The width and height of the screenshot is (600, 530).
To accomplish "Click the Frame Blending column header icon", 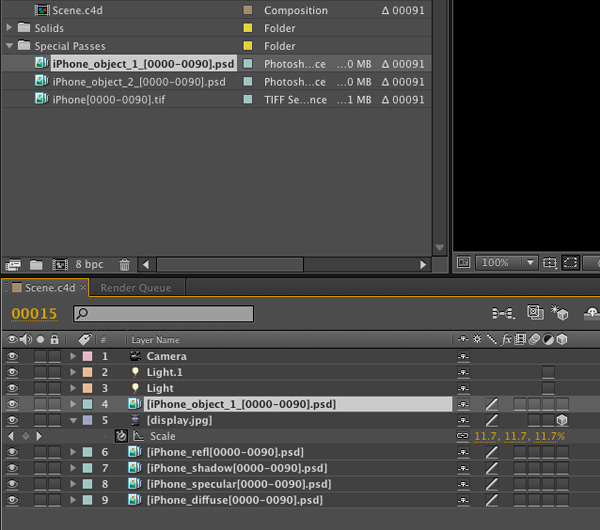I will pyautogui.click(x=520, y=339).
